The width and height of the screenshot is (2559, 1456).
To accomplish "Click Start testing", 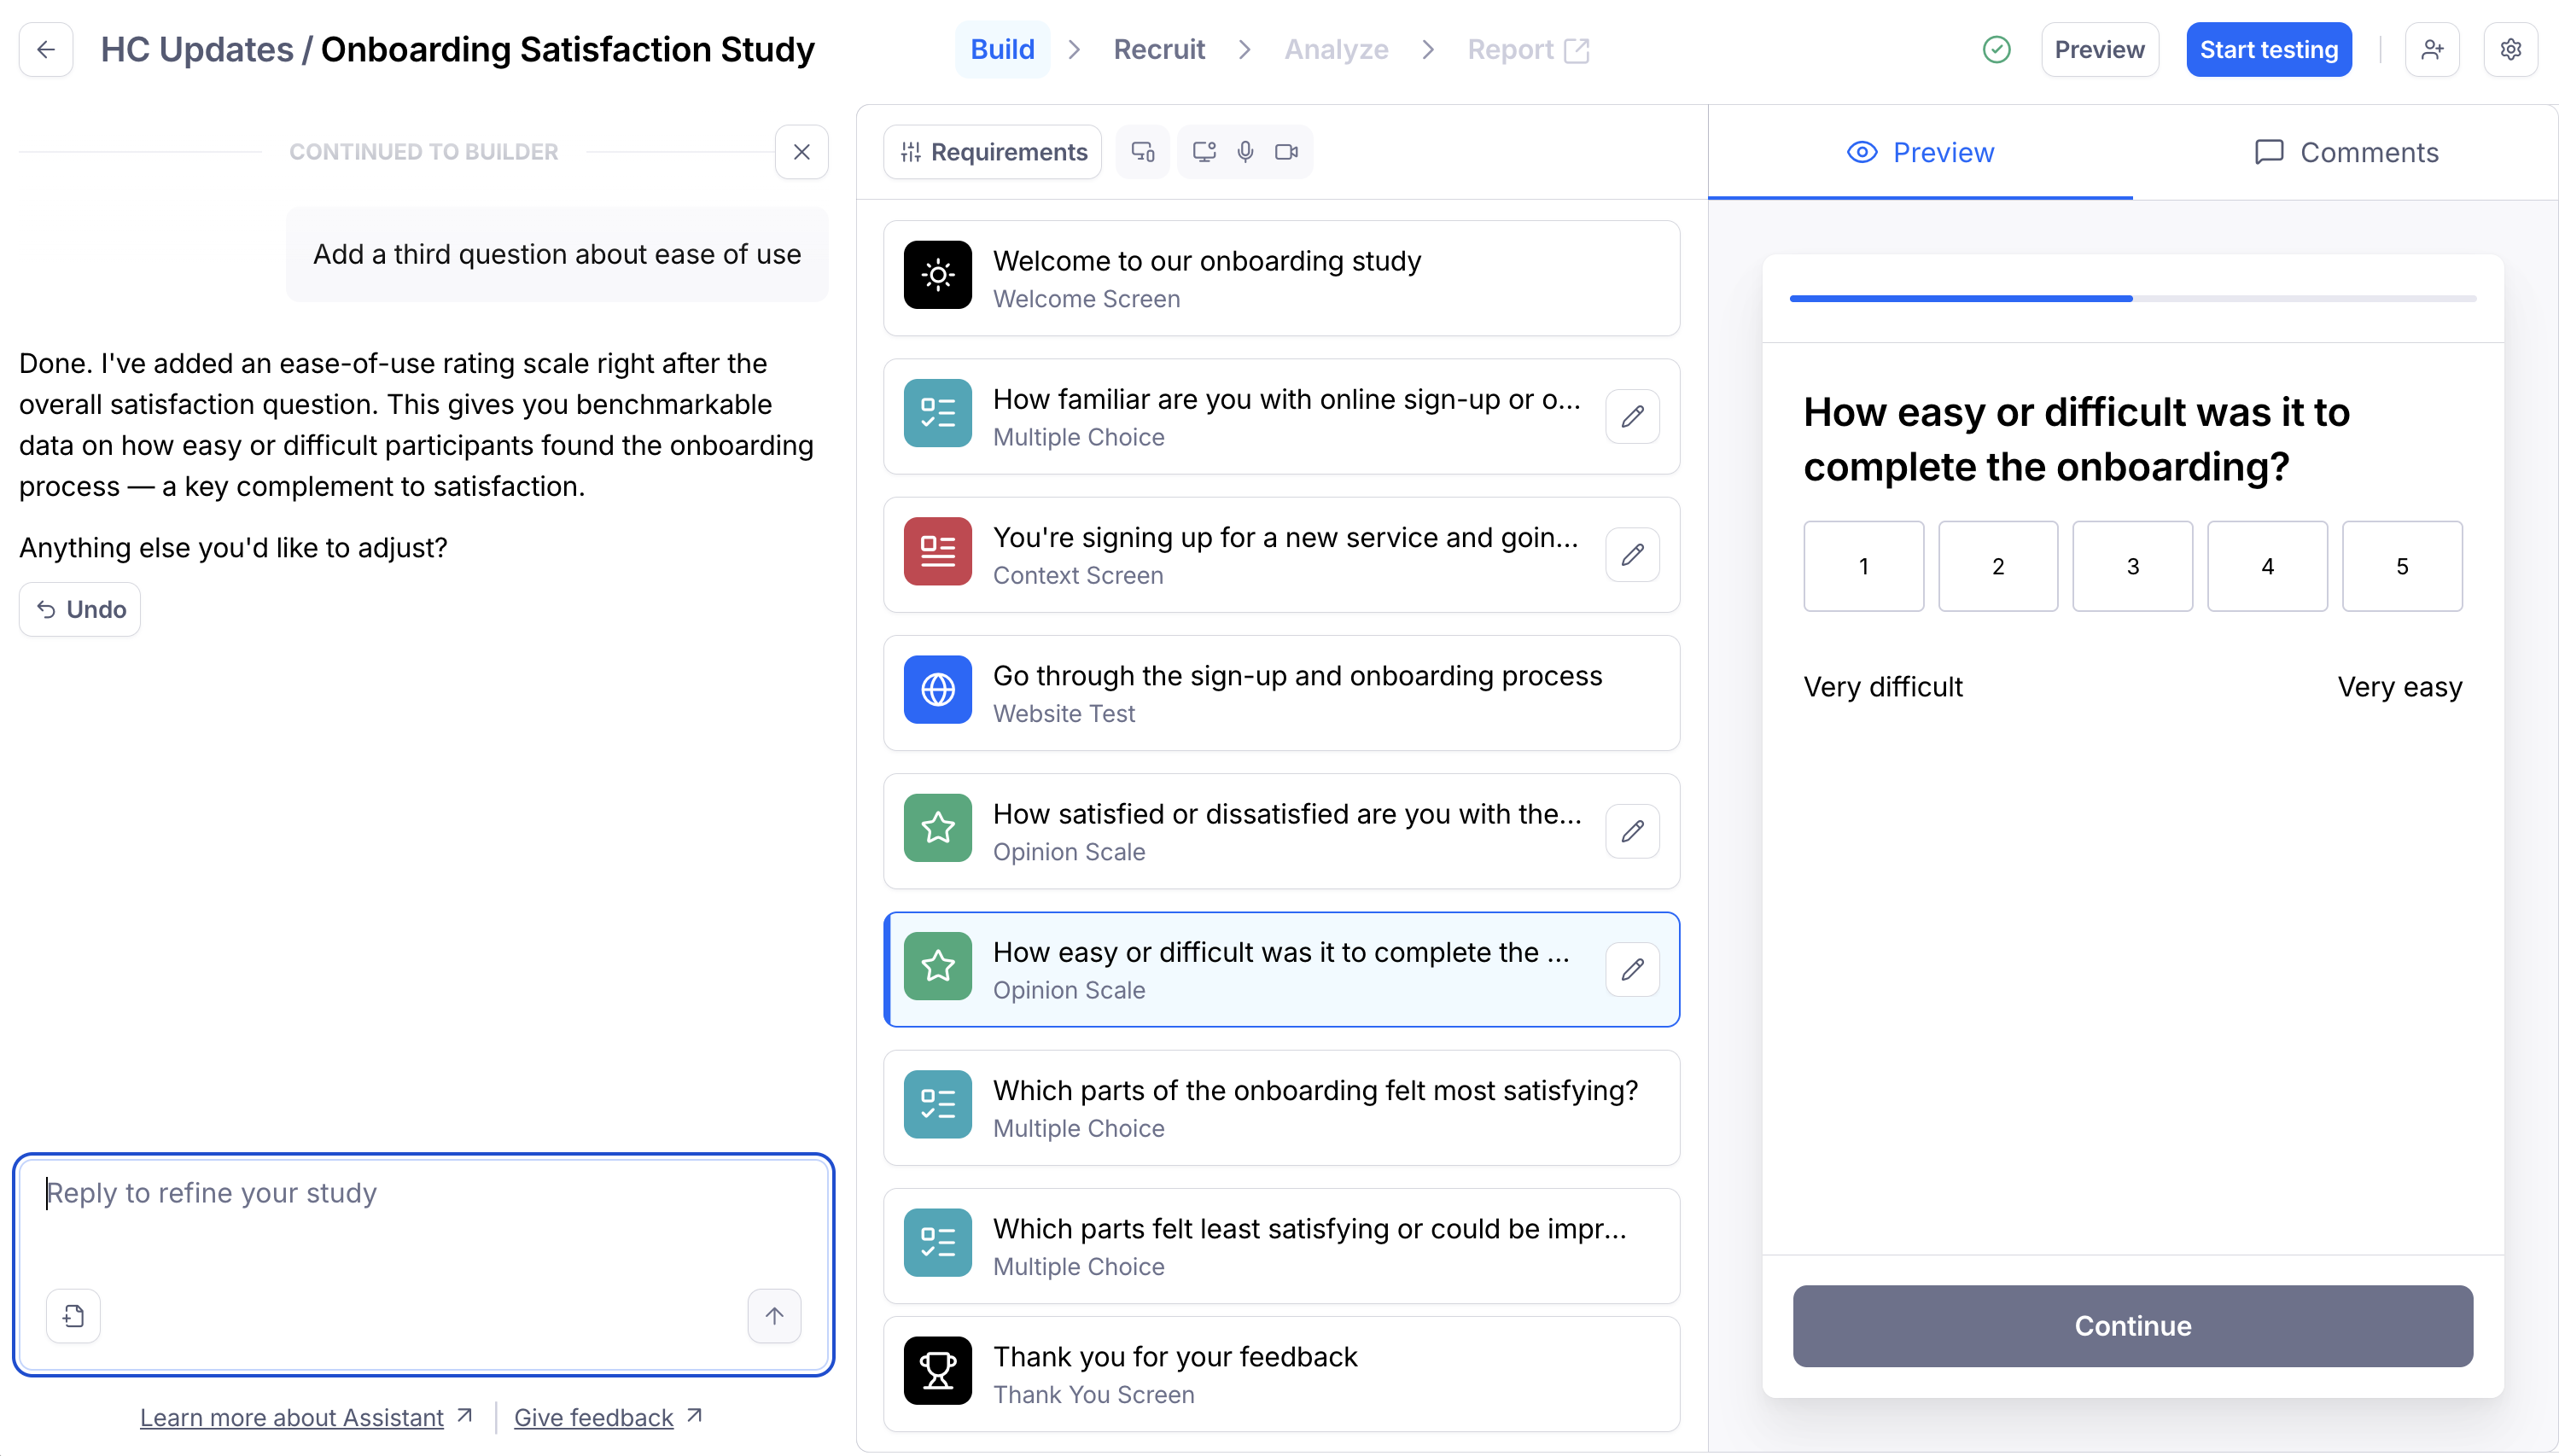I will 2268,50.
